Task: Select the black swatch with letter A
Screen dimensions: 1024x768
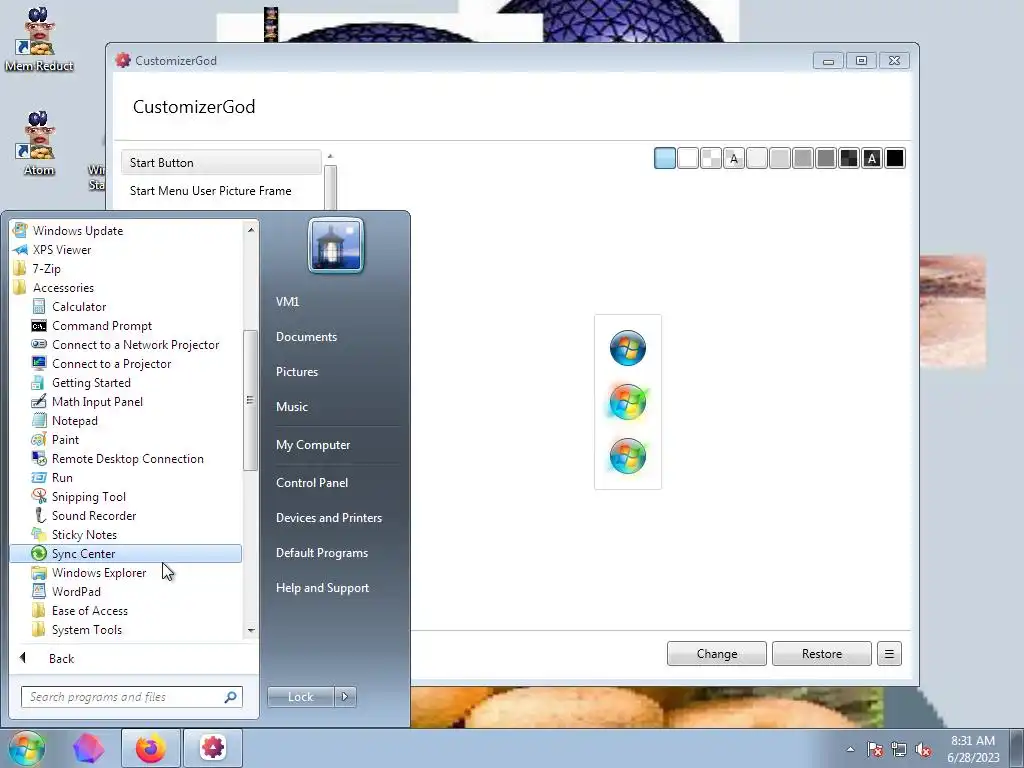Action: pos(872,158)
